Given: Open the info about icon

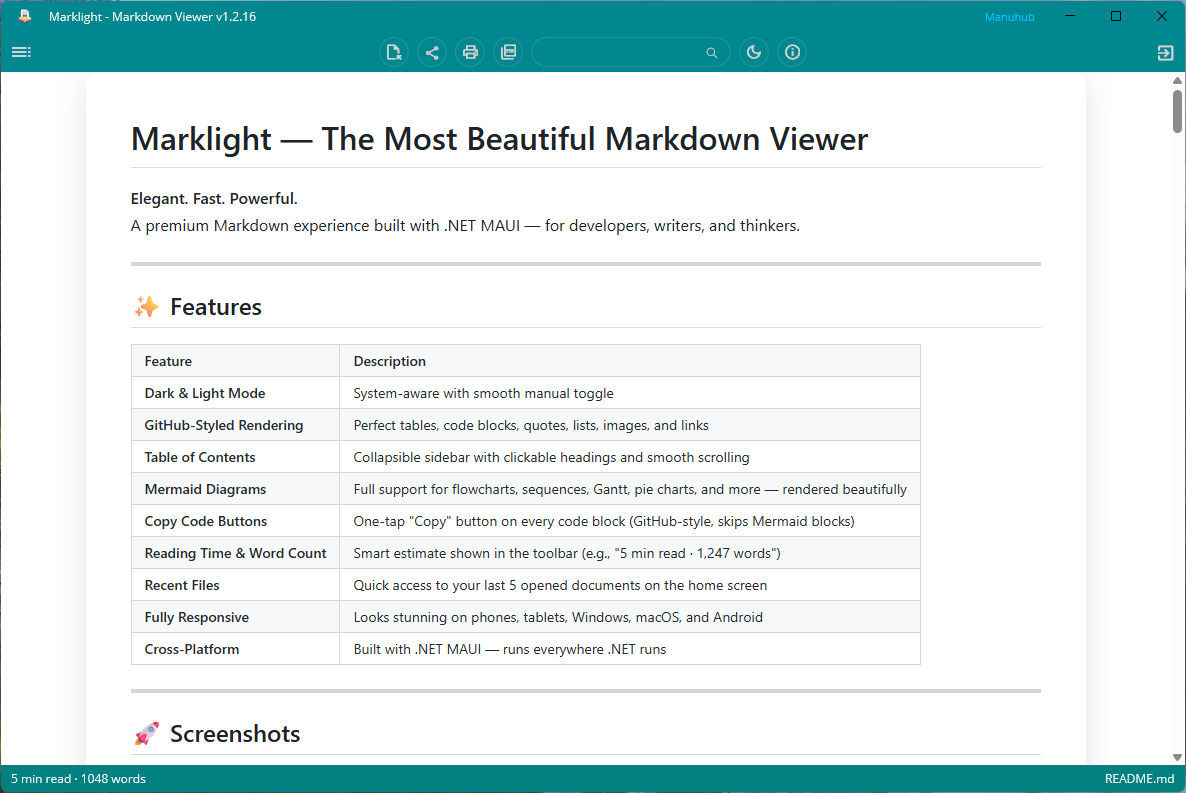Looking at the screenshot, I should pyautogui.click(x=792, y=52).
